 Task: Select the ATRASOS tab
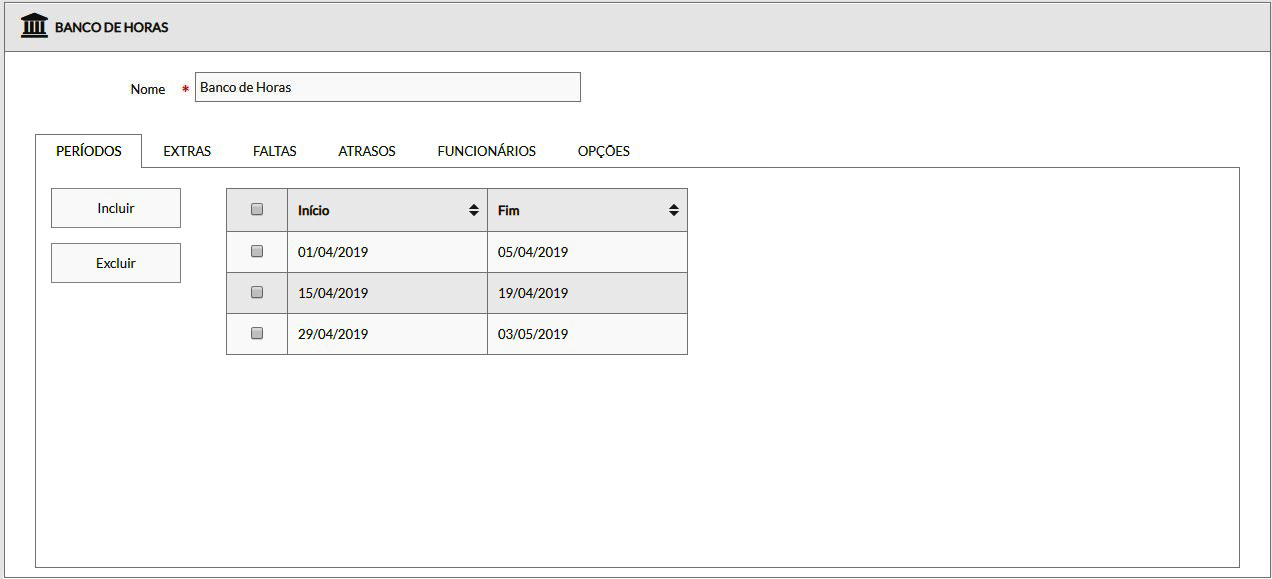(367, 151)
